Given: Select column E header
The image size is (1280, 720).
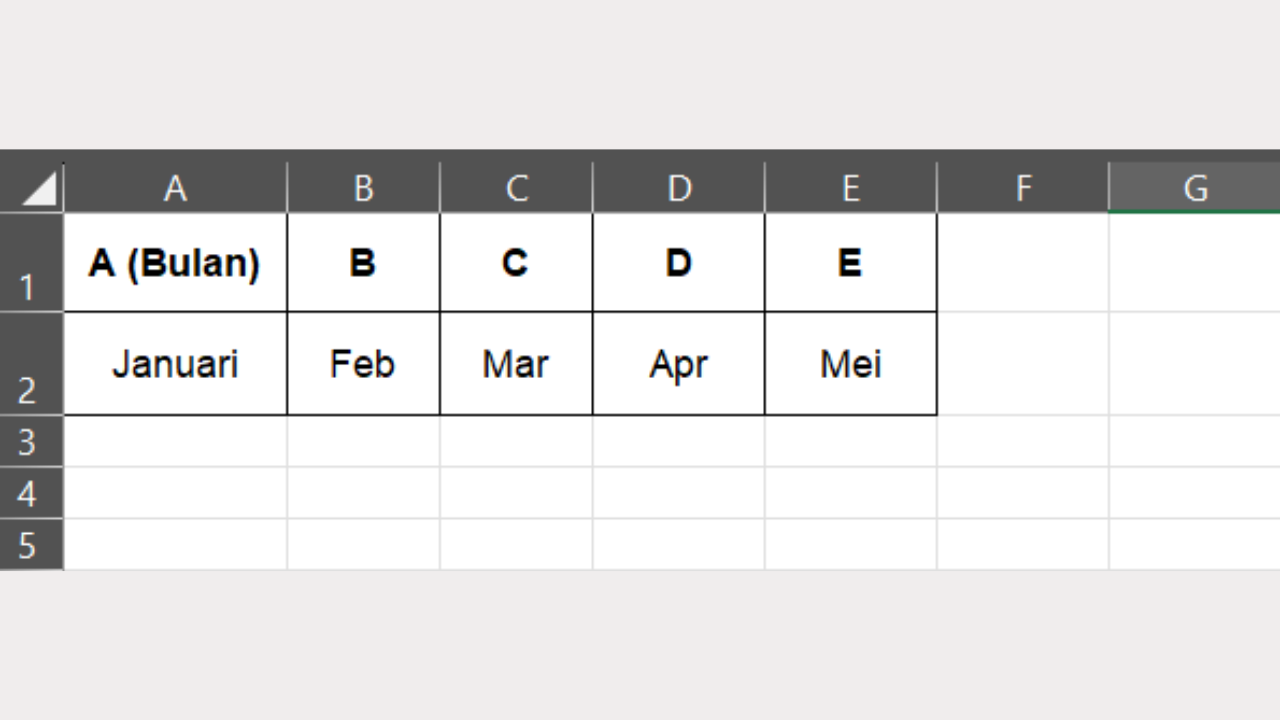Looking at the screenshot, I should click(x=851, y=188).
